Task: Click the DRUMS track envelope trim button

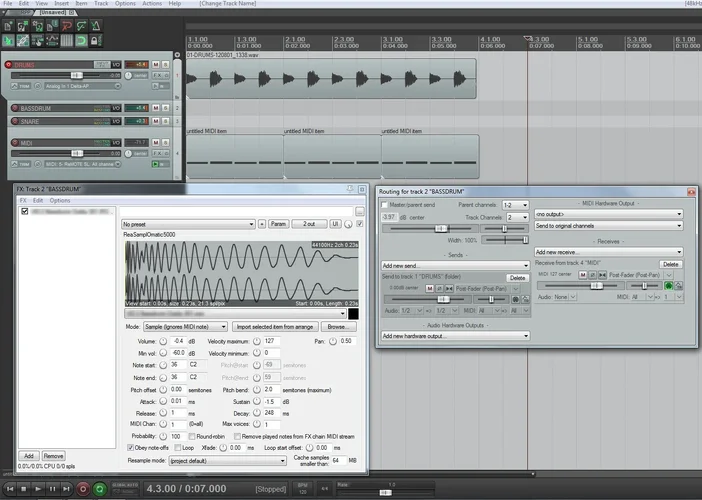Action: click(21, 86)
